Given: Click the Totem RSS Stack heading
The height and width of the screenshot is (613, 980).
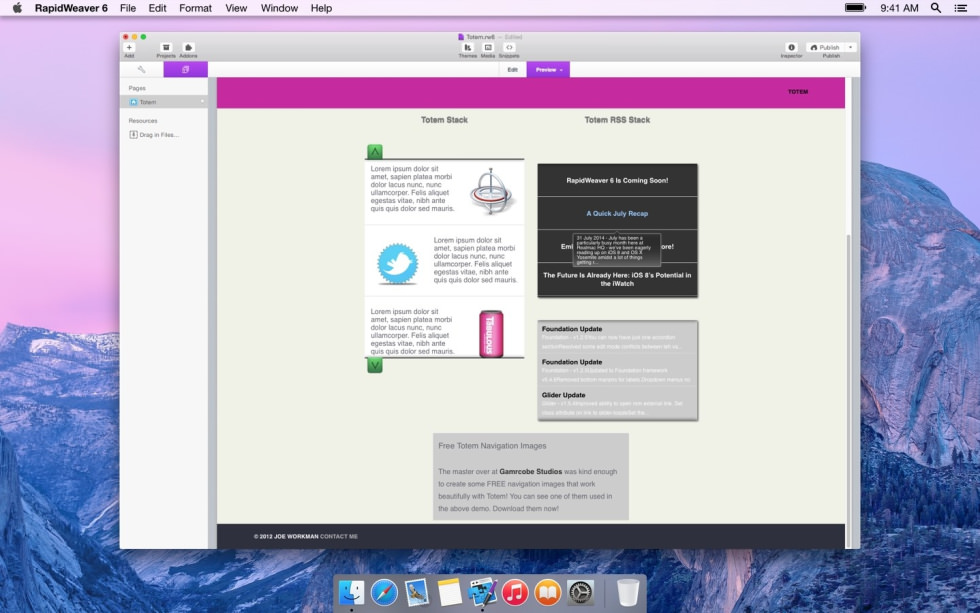Looking at the screenshot, I should point(617,119).
